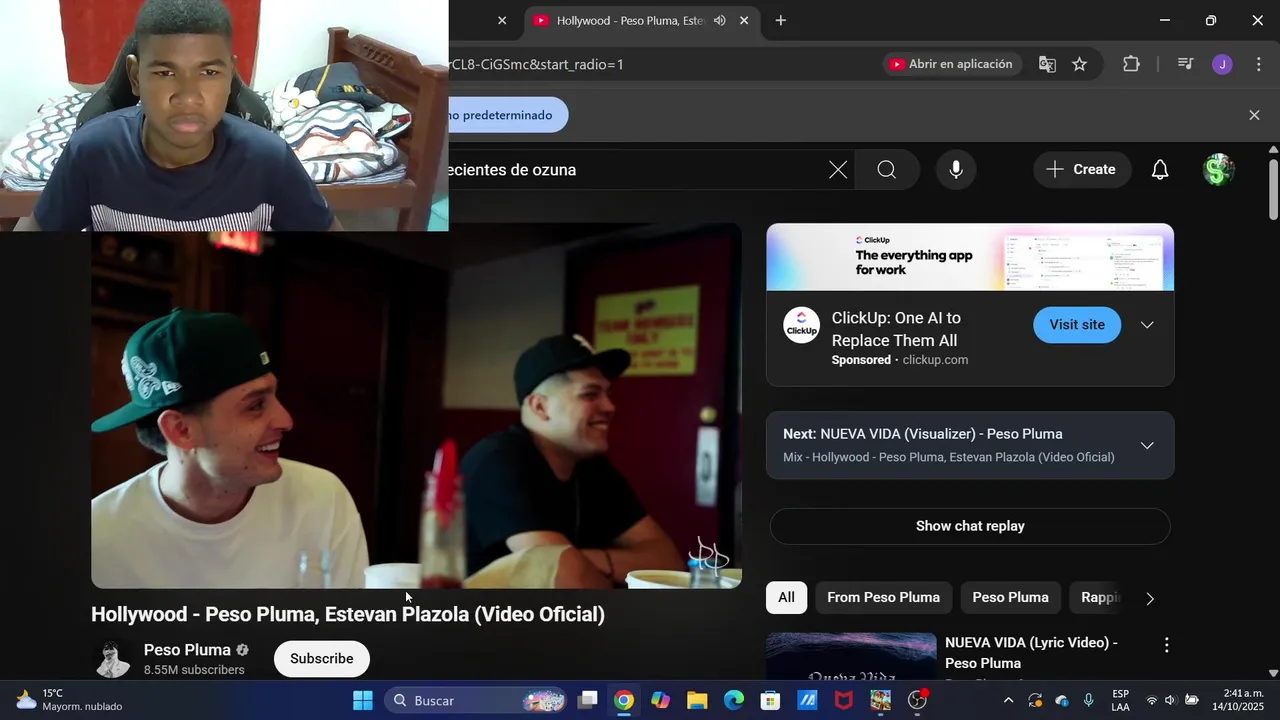
Task: Open a new Chrome tab
Action: (x=781, y=21)
